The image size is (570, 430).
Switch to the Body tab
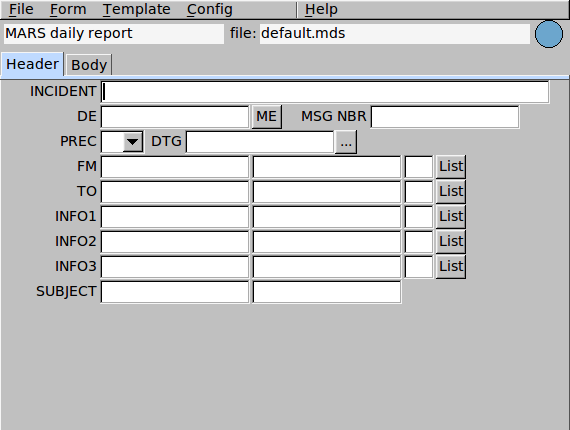89,65
